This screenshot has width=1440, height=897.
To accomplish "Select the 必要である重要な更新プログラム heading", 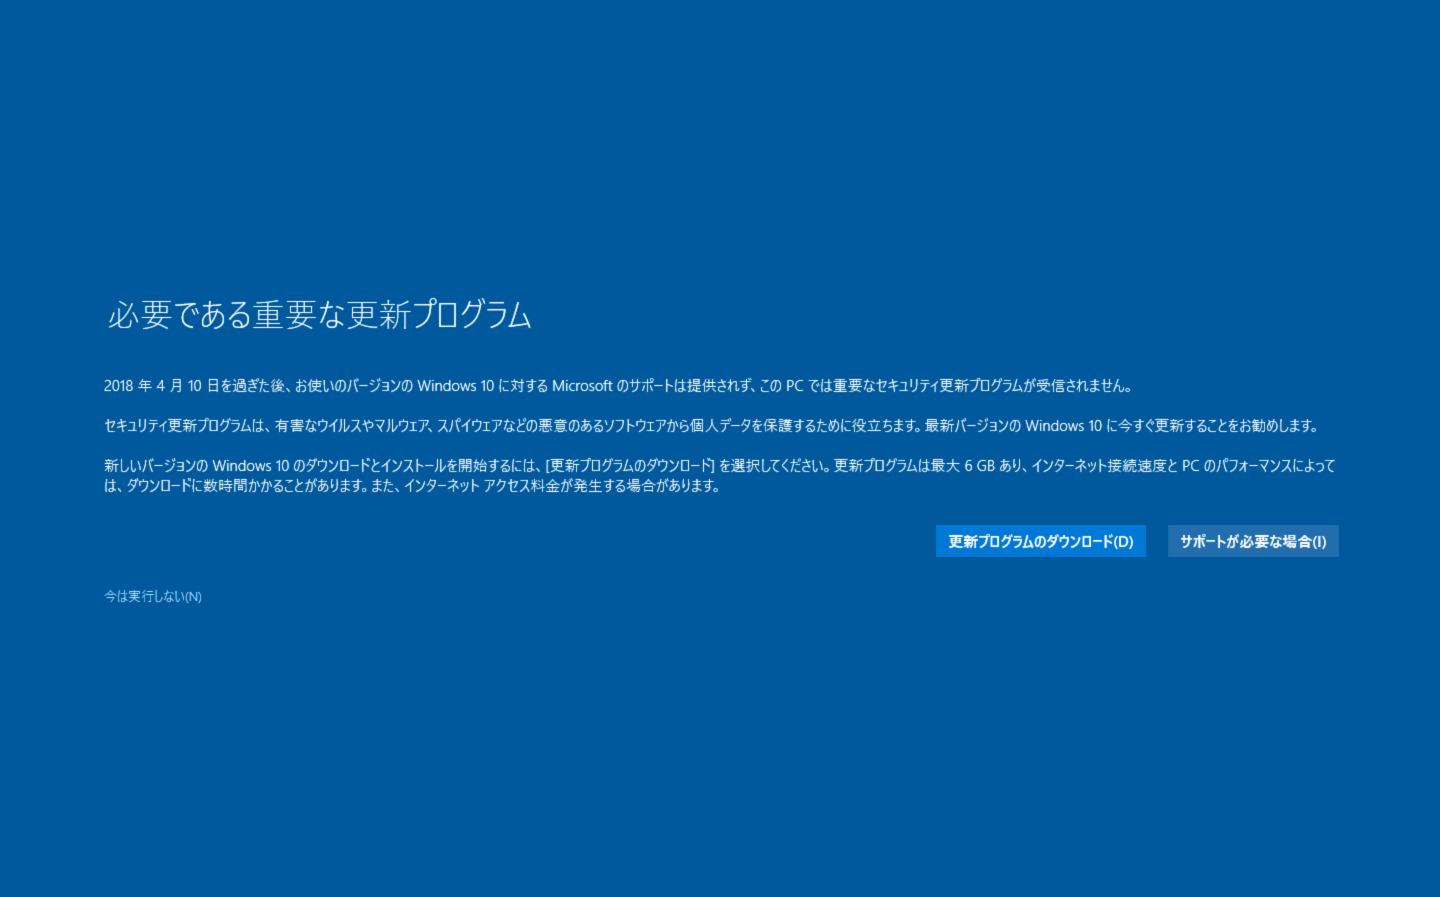I will point(320,314).
